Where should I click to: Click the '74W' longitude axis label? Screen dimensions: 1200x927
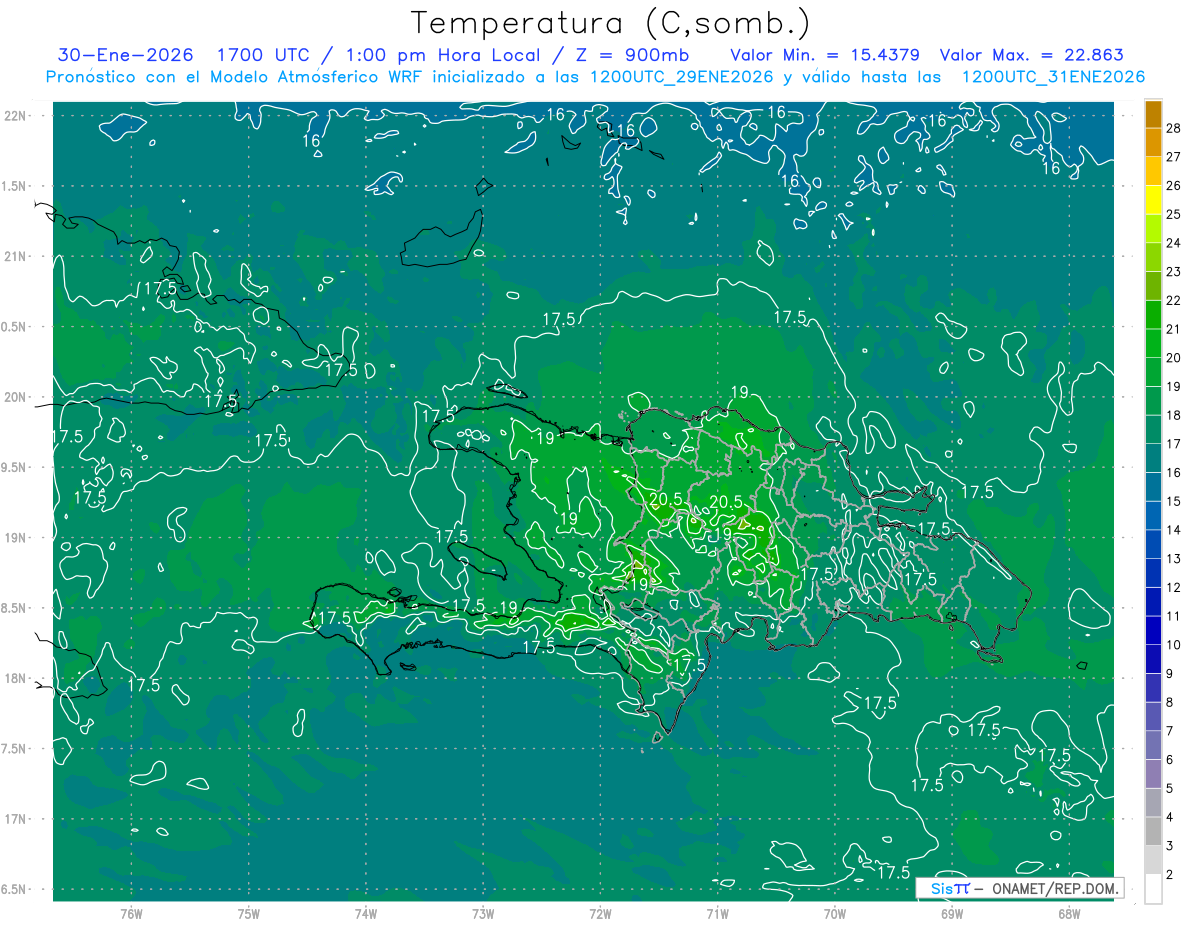click(365, 914)
